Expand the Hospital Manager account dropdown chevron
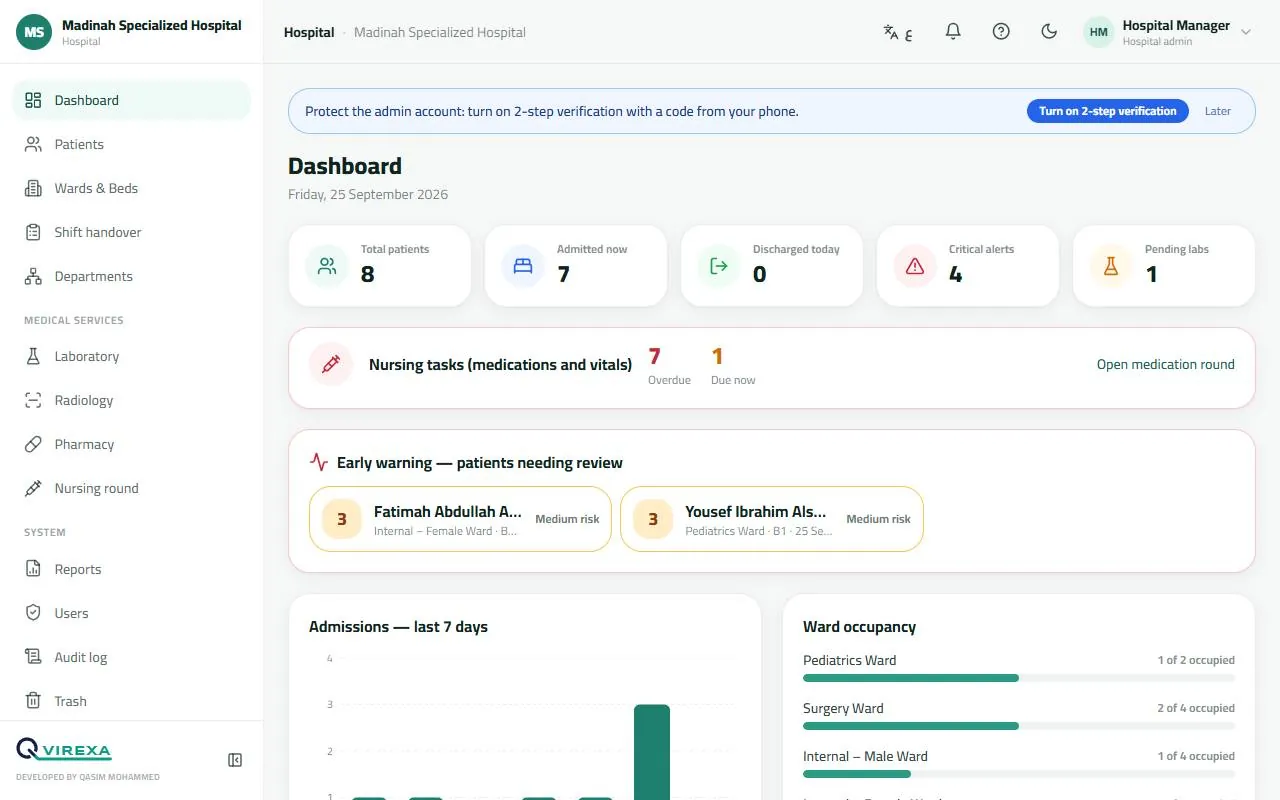 coord(1246,32)
